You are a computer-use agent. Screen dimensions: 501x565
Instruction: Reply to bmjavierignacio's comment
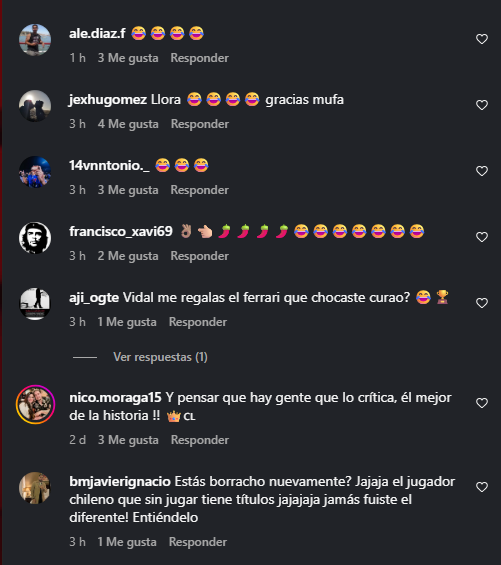click(198, 542)
